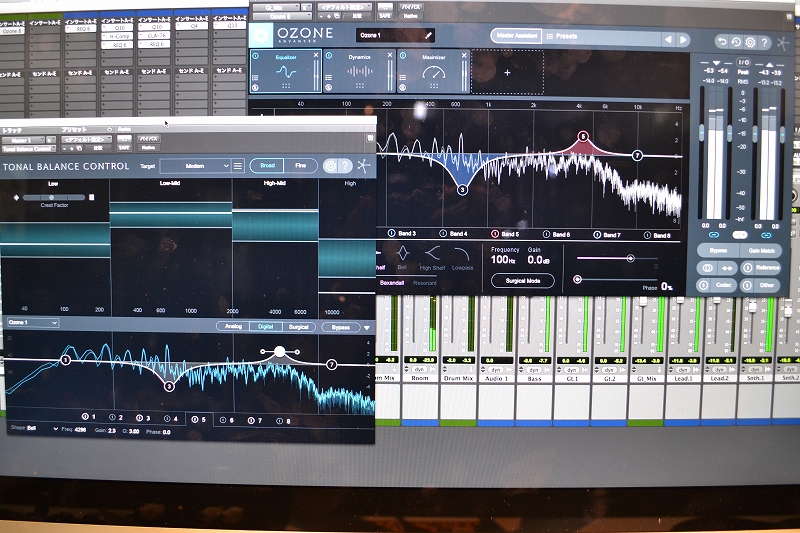Select the Maximizer module tile
Image resolution: width=800 pixels, height=533 pixels.
(x=433, y=71)
